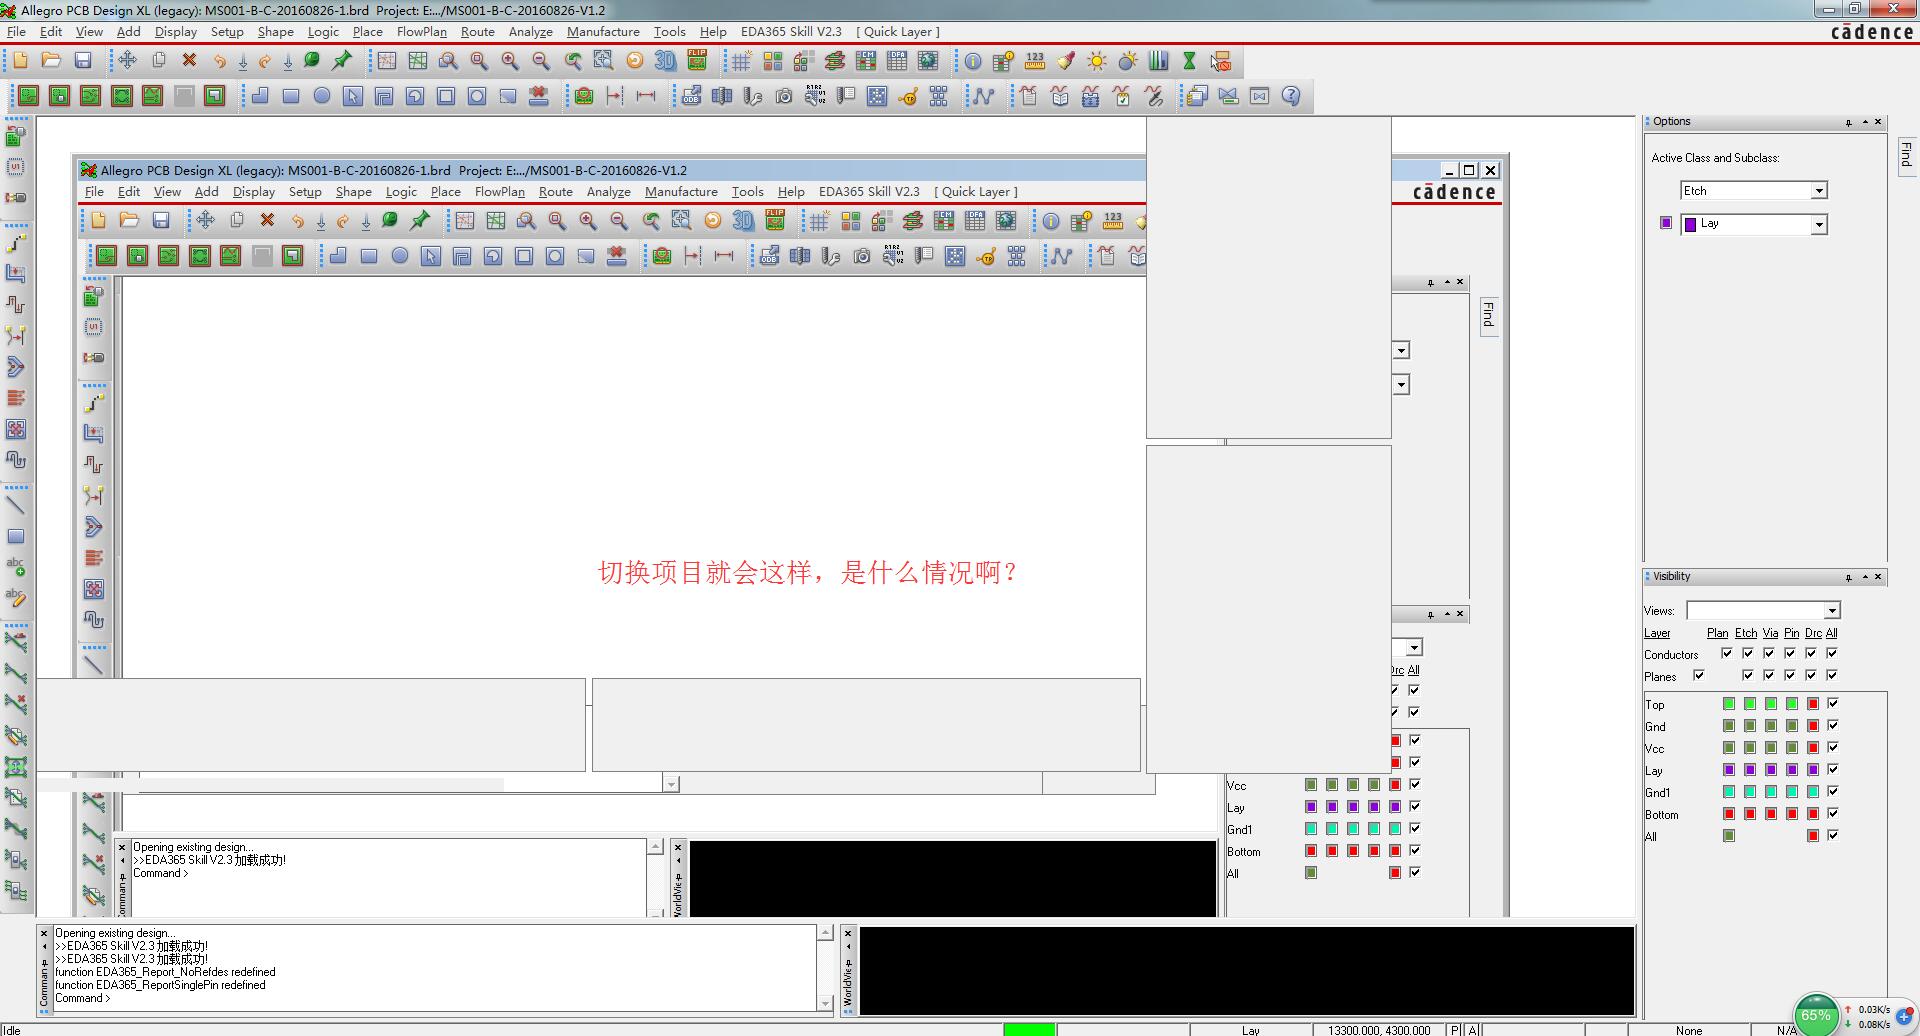
Task: Open the EDA365 Skill V2.3 menu, main window
Action: coord(791,31)
